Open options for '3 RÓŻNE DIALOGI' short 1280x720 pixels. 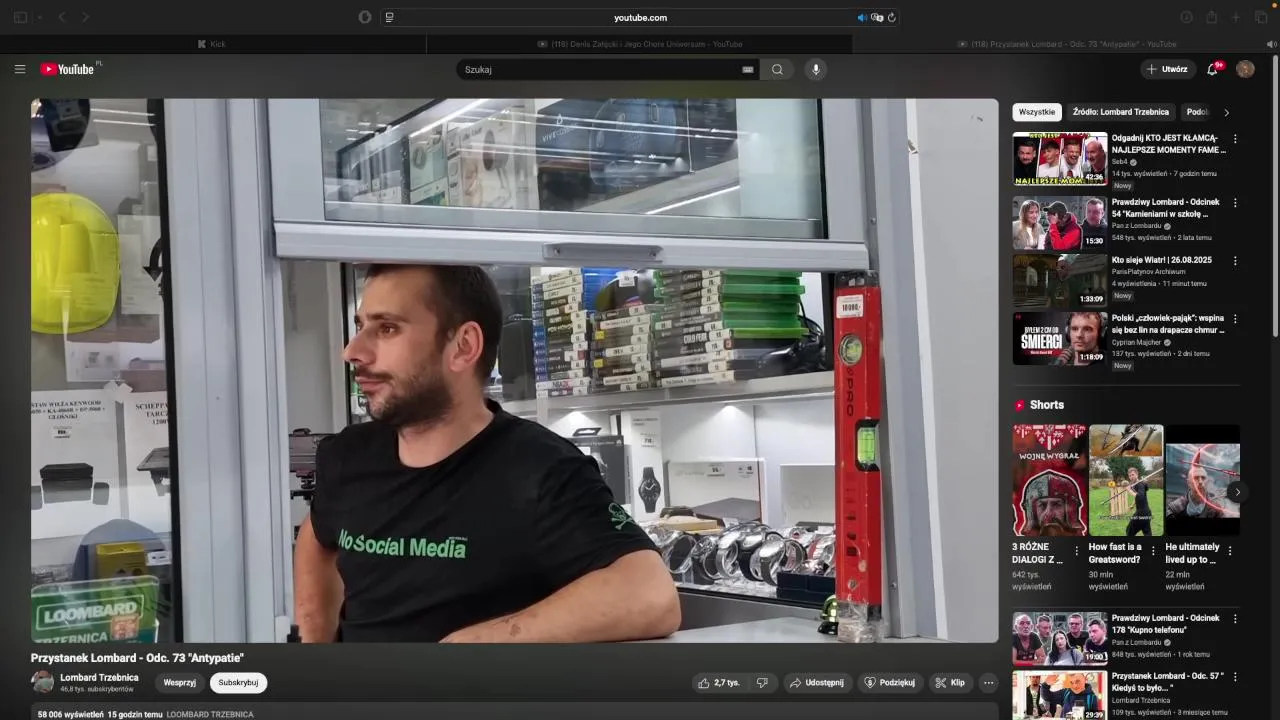coord(1077,550)
